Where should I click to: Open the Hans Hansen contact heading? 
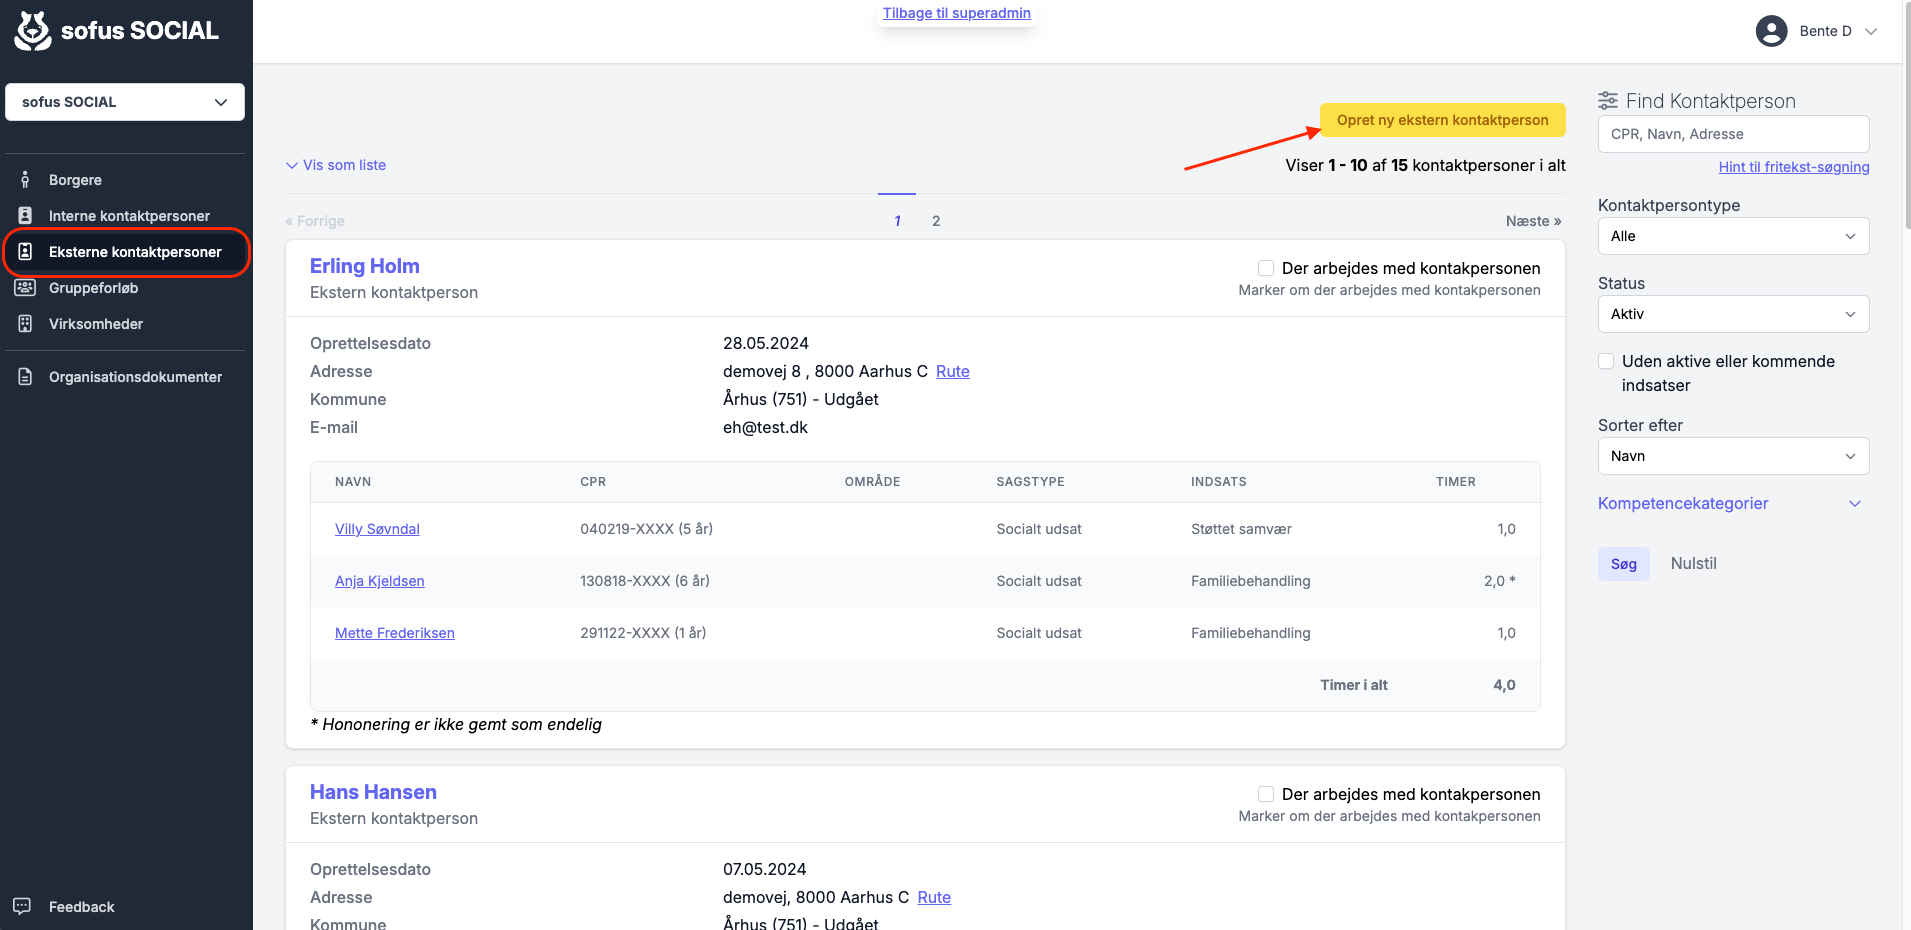(x=373, y=792)
